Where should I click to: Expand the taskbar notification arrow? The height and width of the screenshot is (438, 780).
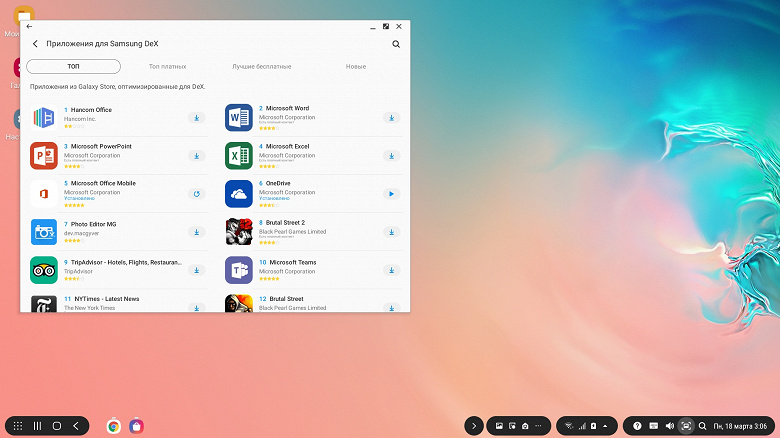(x=474, y=426)
